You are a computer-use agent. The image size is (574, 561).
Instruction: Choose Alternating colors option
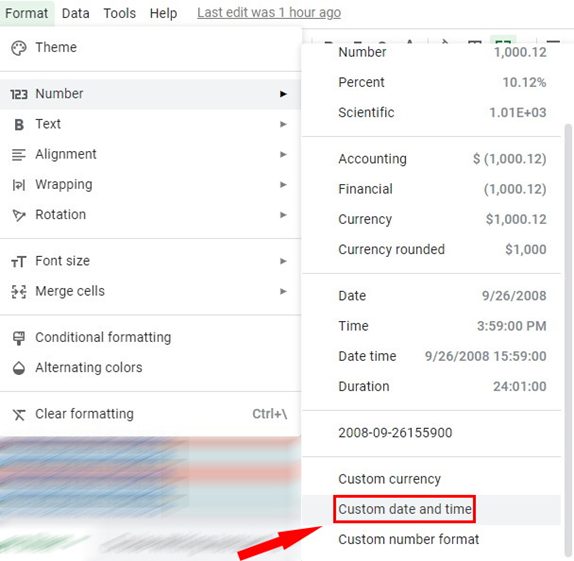(150, 367)
